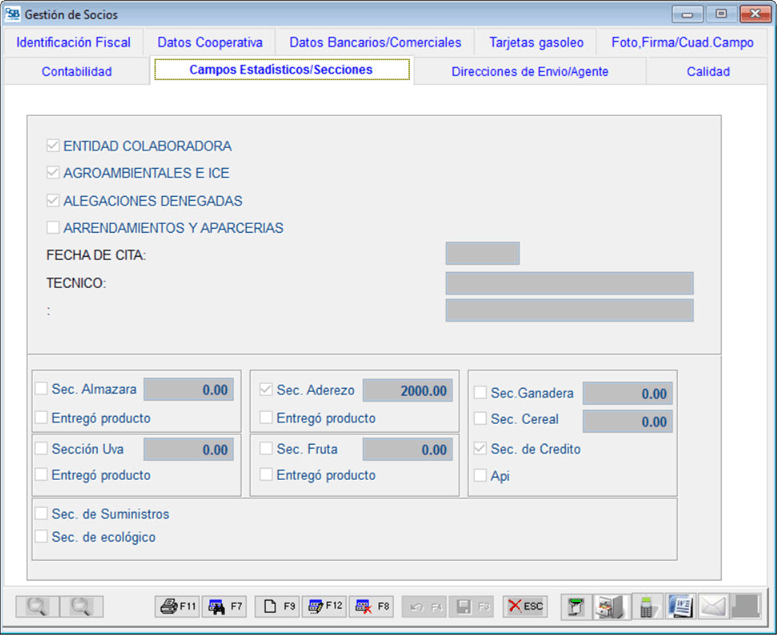This screenshot has height=635, width=777.
Task: Check Entregó producto under Sec. Aderezo
Action: [x=266, y=417]
